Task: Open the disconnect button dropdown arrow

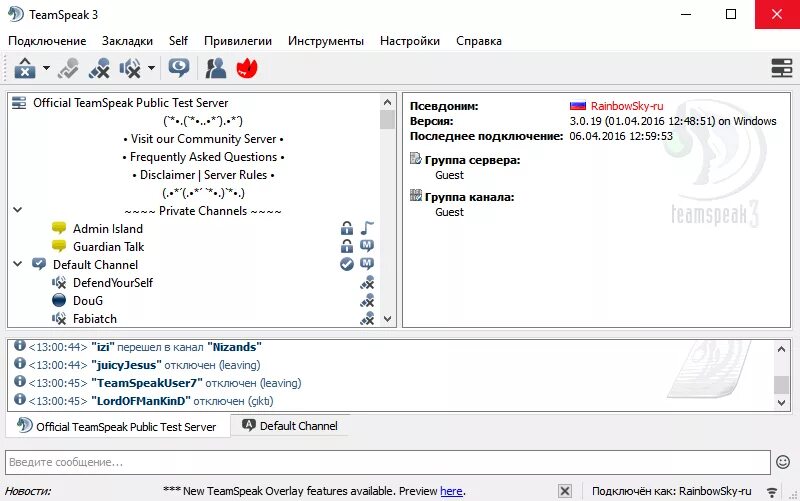Action: pos(46,68)
